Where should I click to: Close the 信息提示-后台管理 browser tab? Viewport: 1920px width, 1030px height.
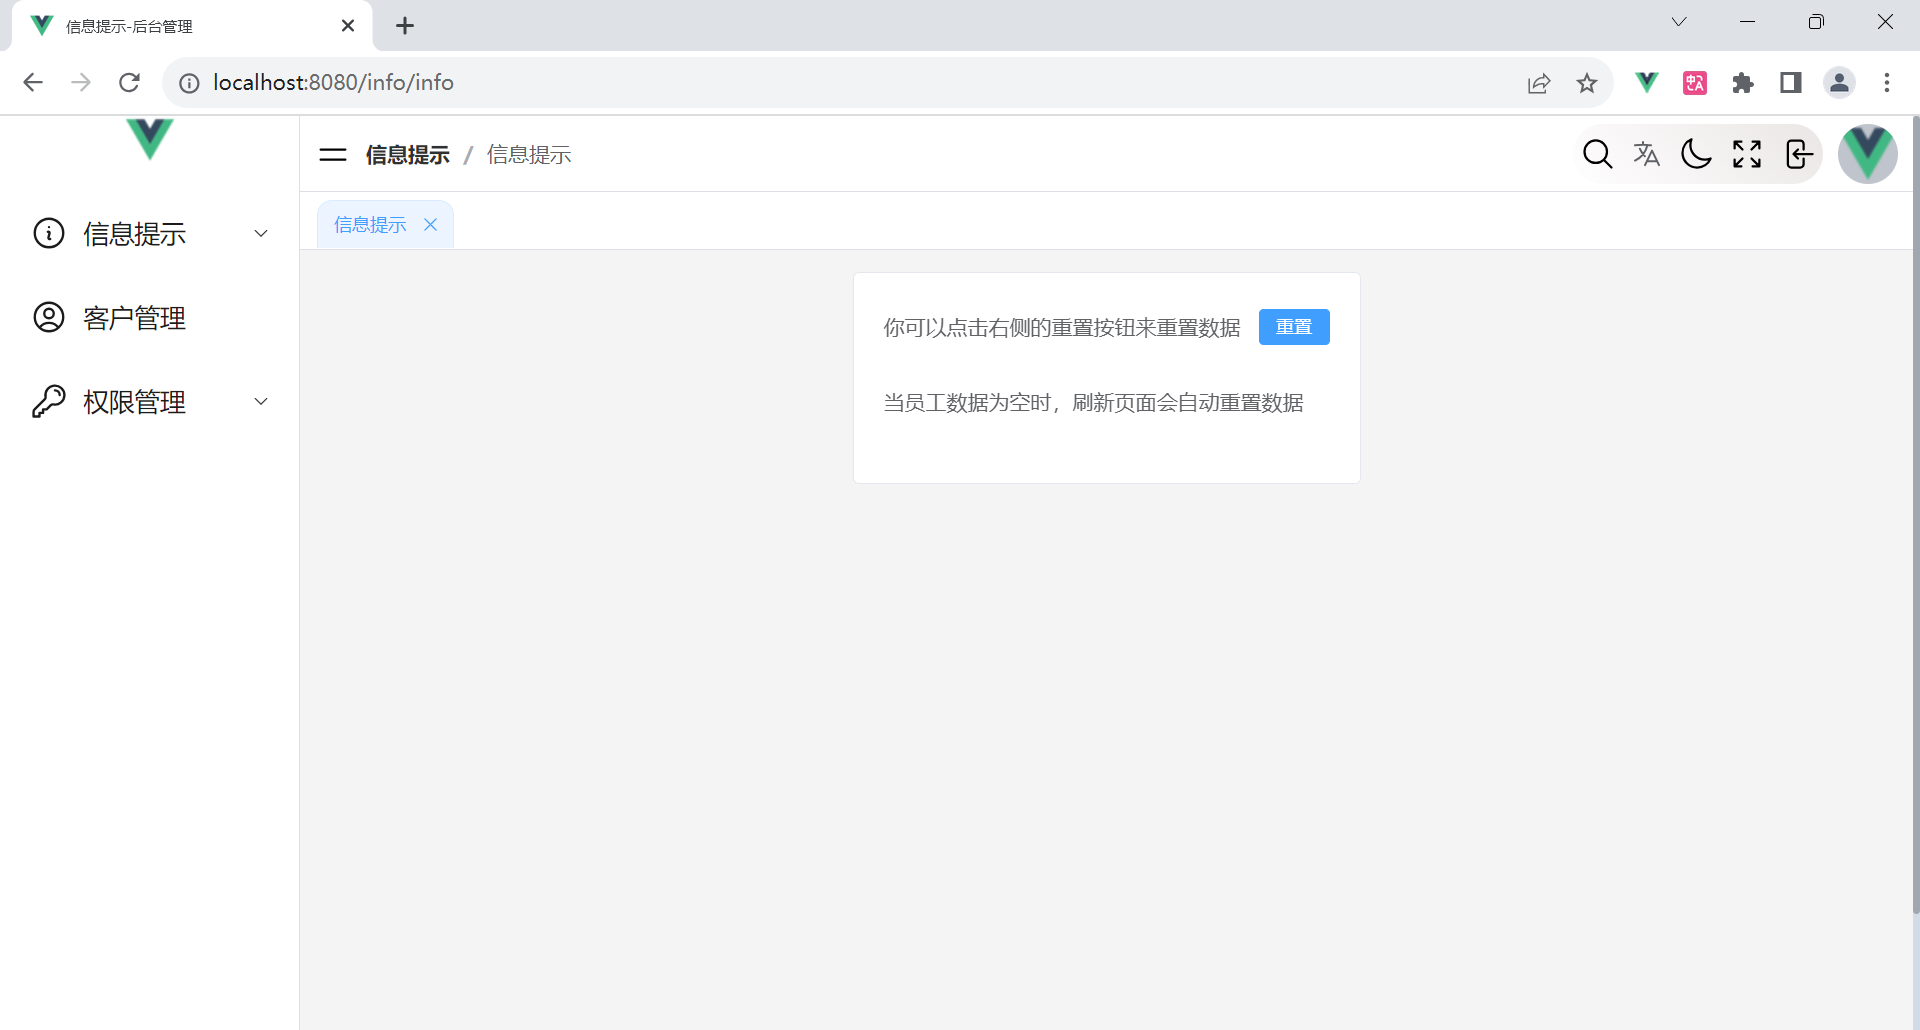click(348, 26)
